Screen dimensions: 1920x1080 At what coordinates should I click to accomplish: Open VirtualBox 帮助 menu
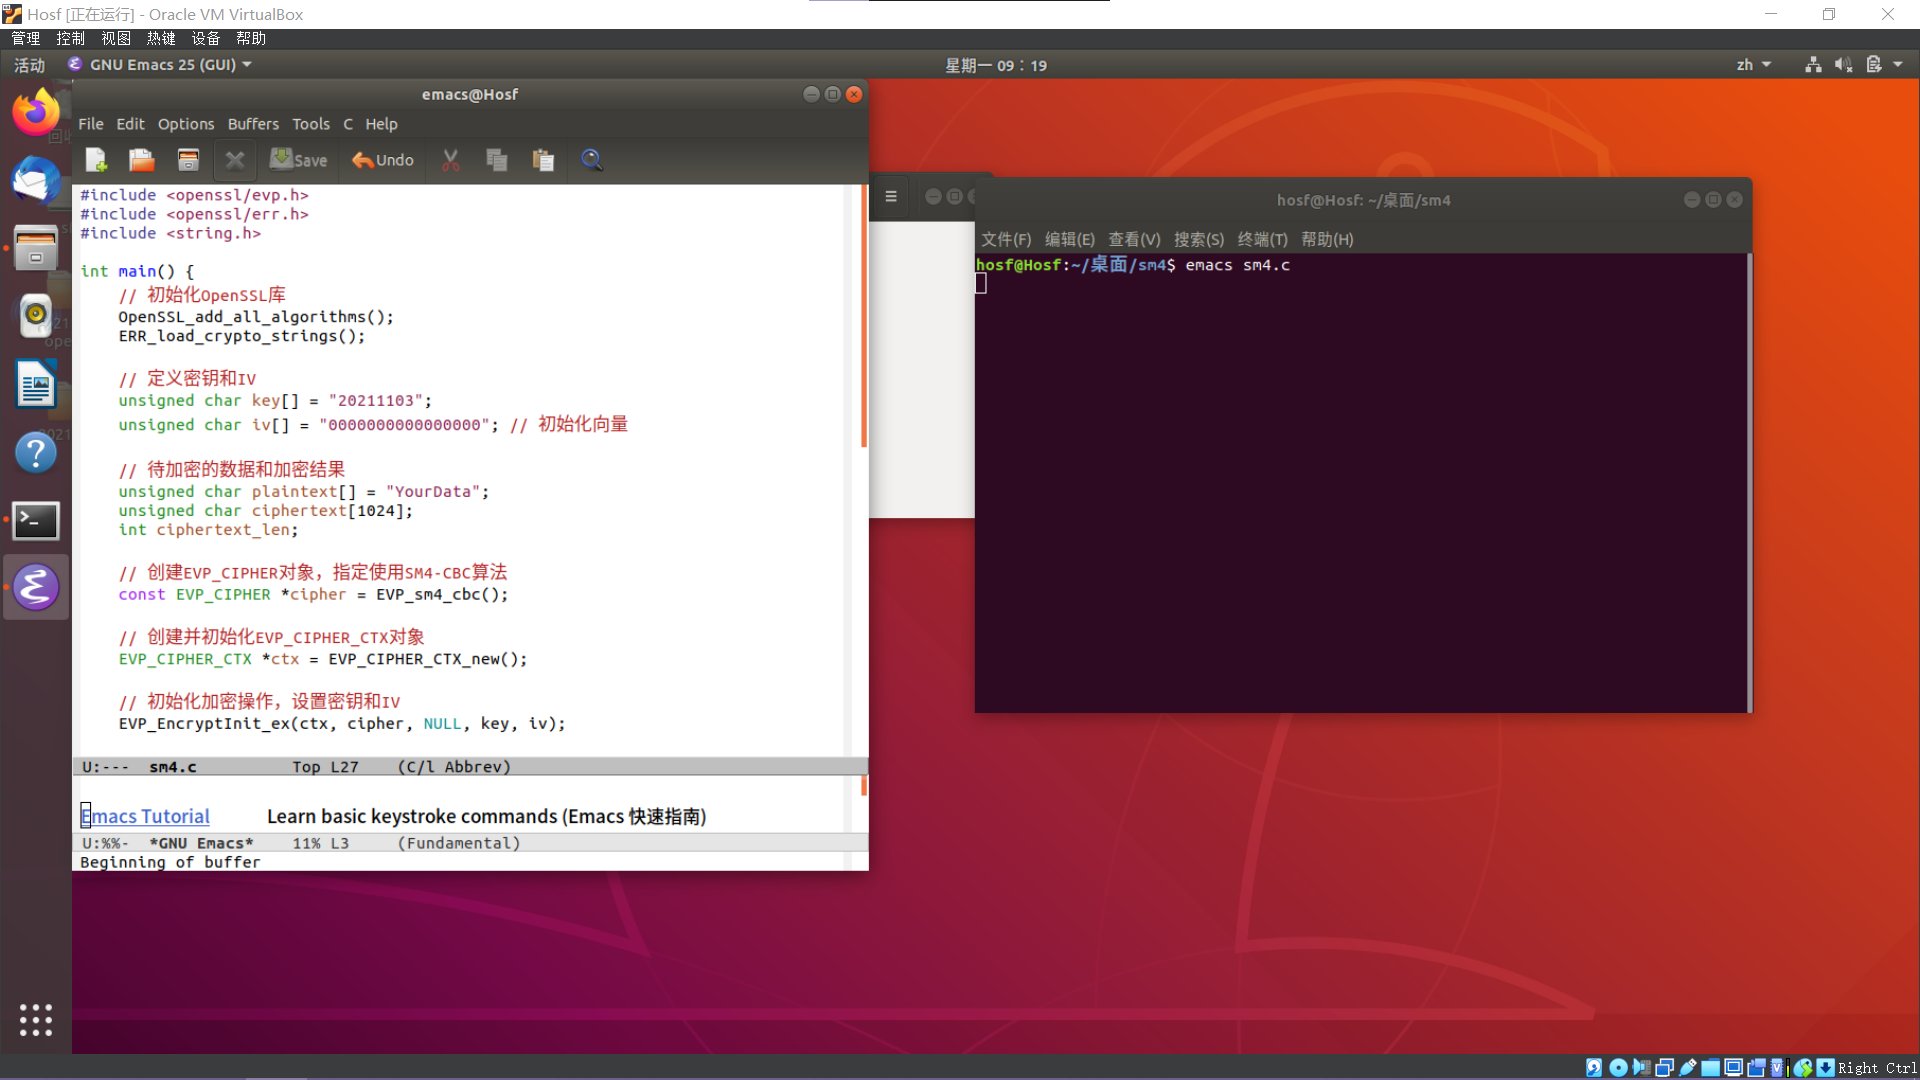[251, 38]
